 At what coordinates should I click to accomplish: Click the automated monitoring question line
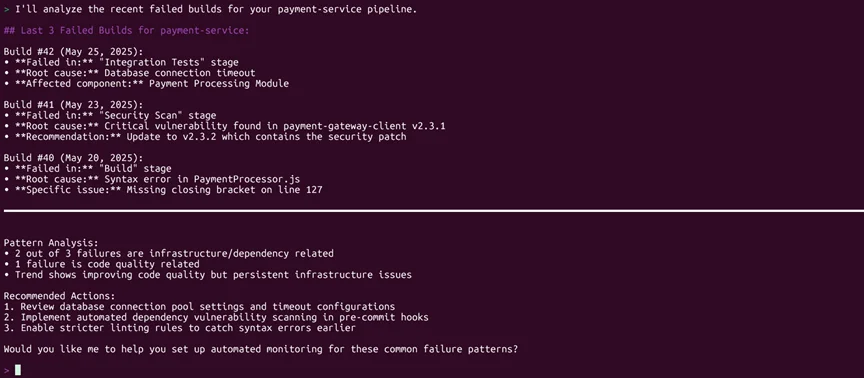click(x=261, y=349)
